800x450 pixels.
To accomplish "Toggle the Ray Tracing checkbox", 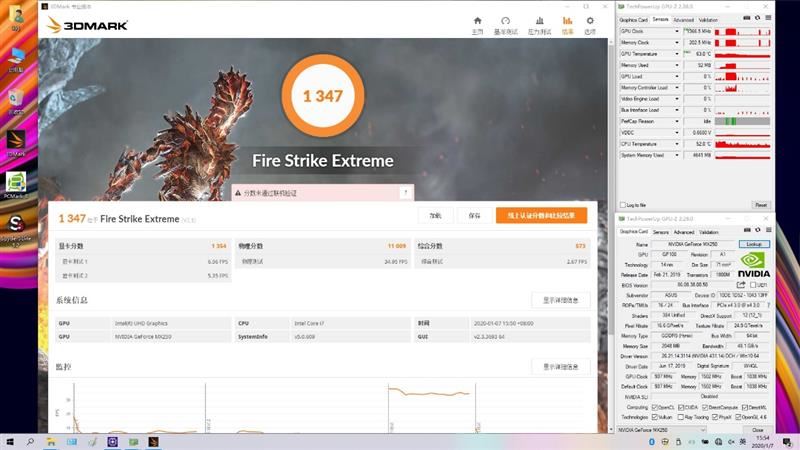I will tap(681, 417).
